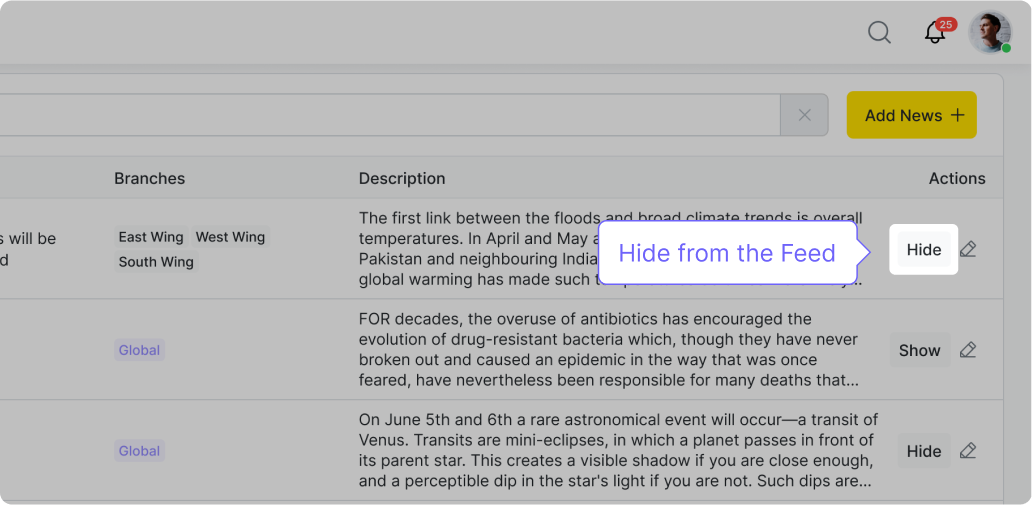Click the East Wing branch tag
The height and width of the screenshot is (505, 1032).
tap(151, 237)
